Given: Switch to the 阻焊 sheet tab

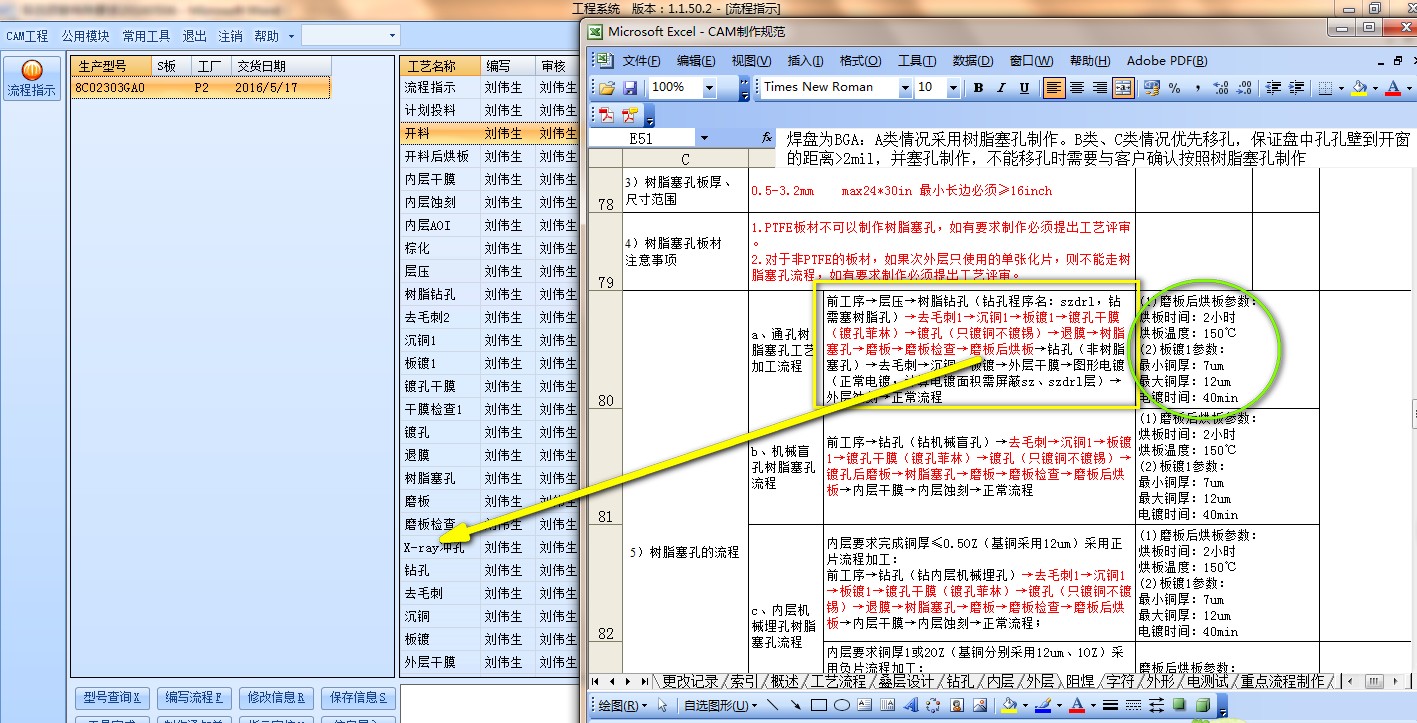Looking at the screenshot, I should click(1080, 681).
